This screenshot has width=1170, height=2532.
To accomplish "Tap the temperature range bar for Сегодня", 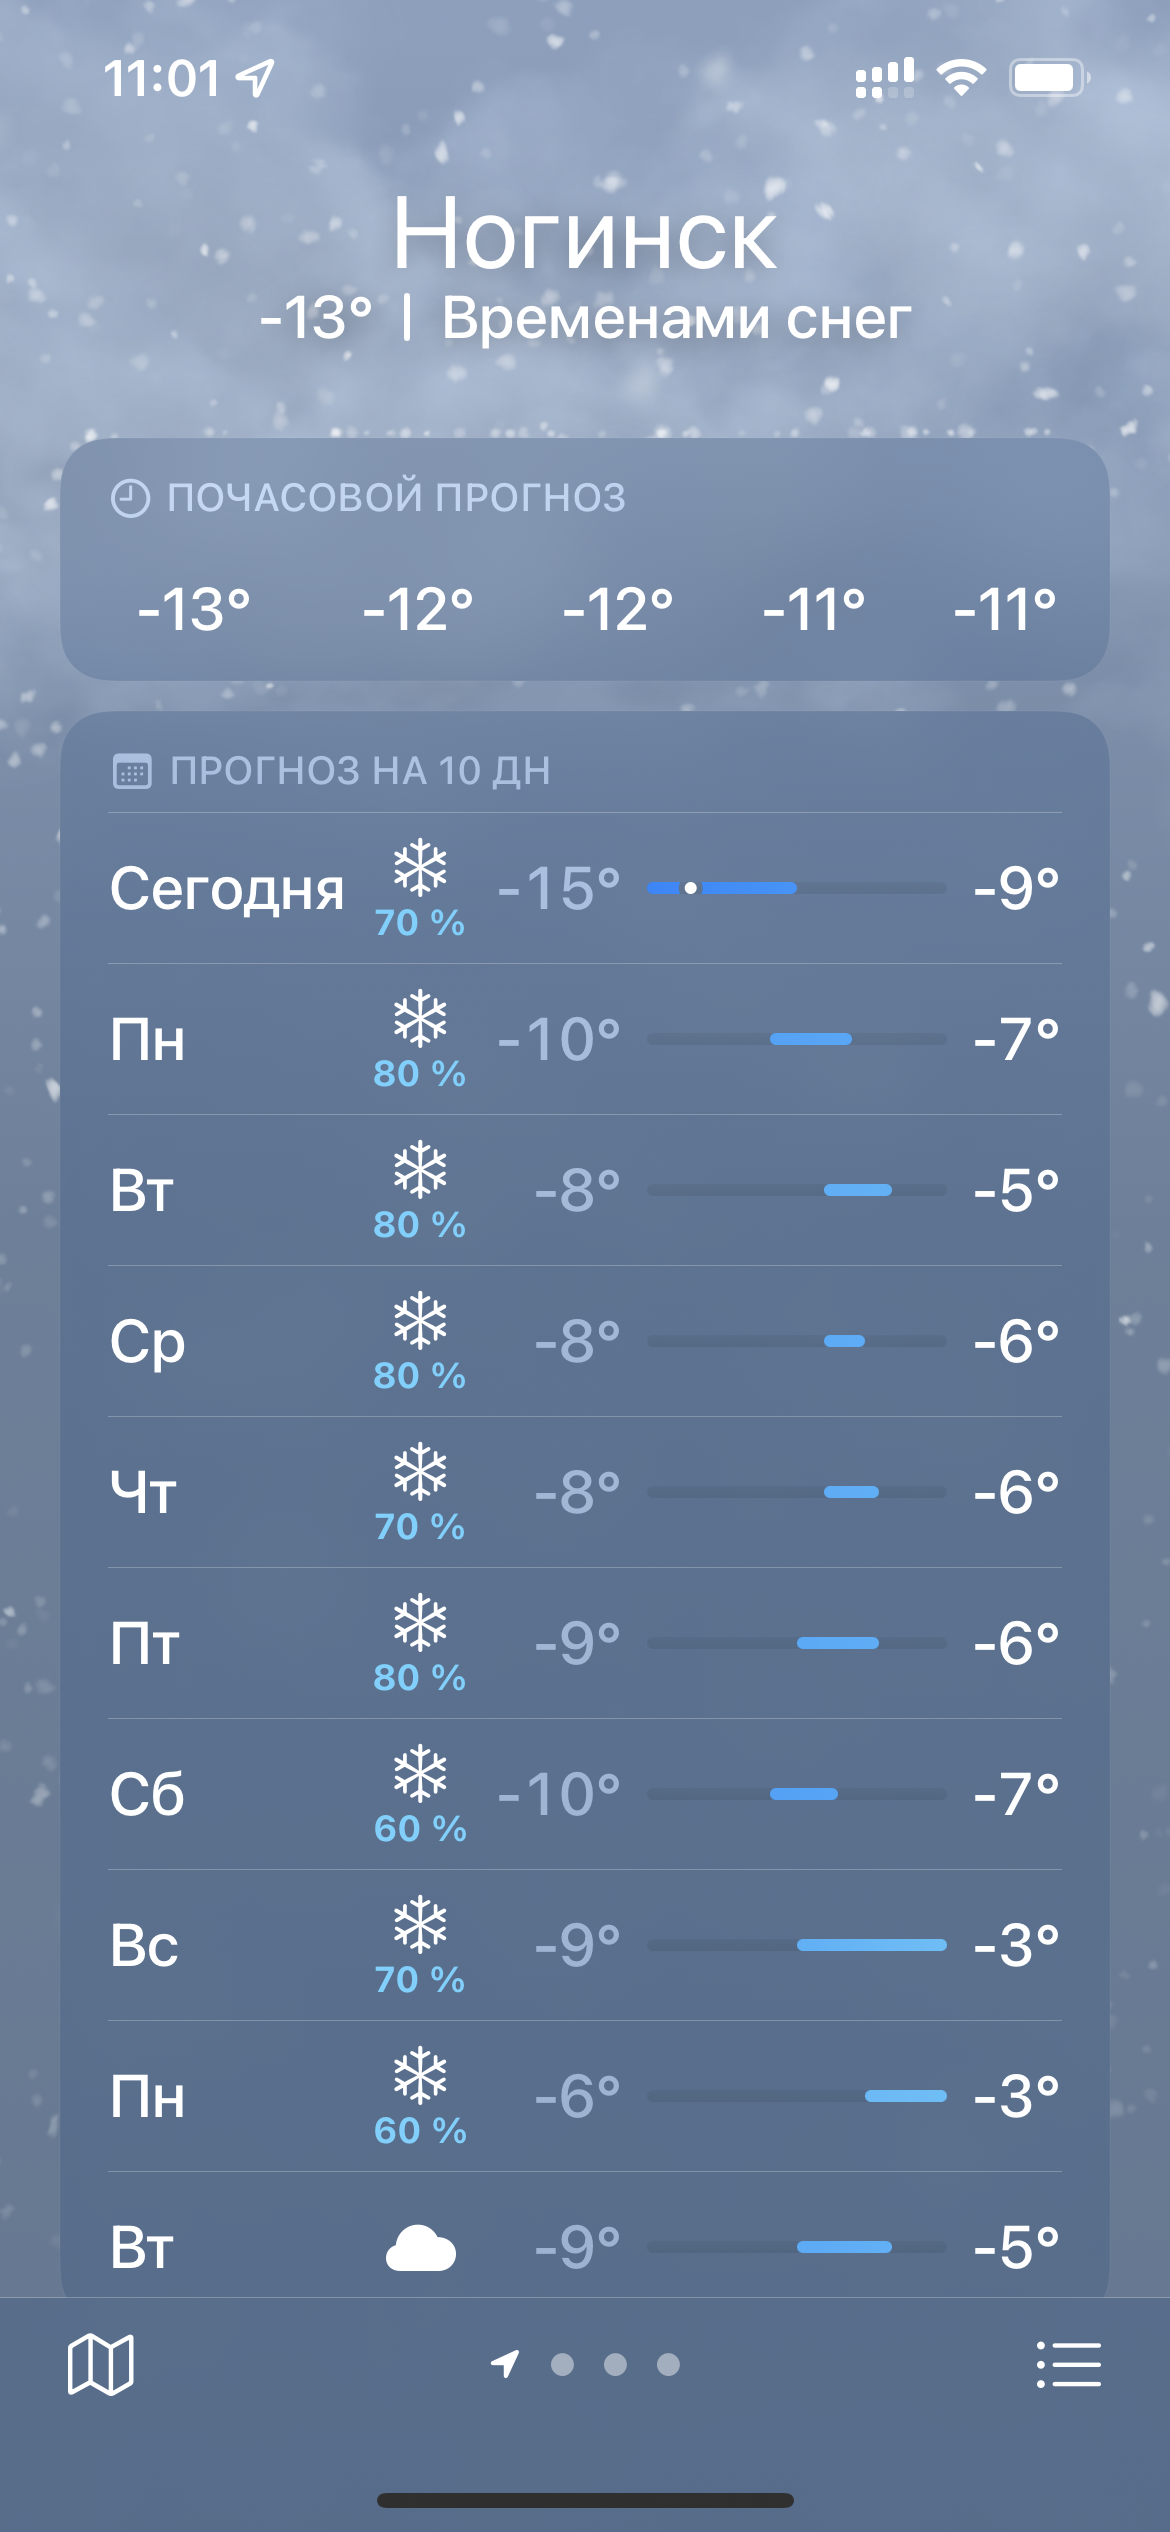I will pyautogui.click(x=796, y=888).
